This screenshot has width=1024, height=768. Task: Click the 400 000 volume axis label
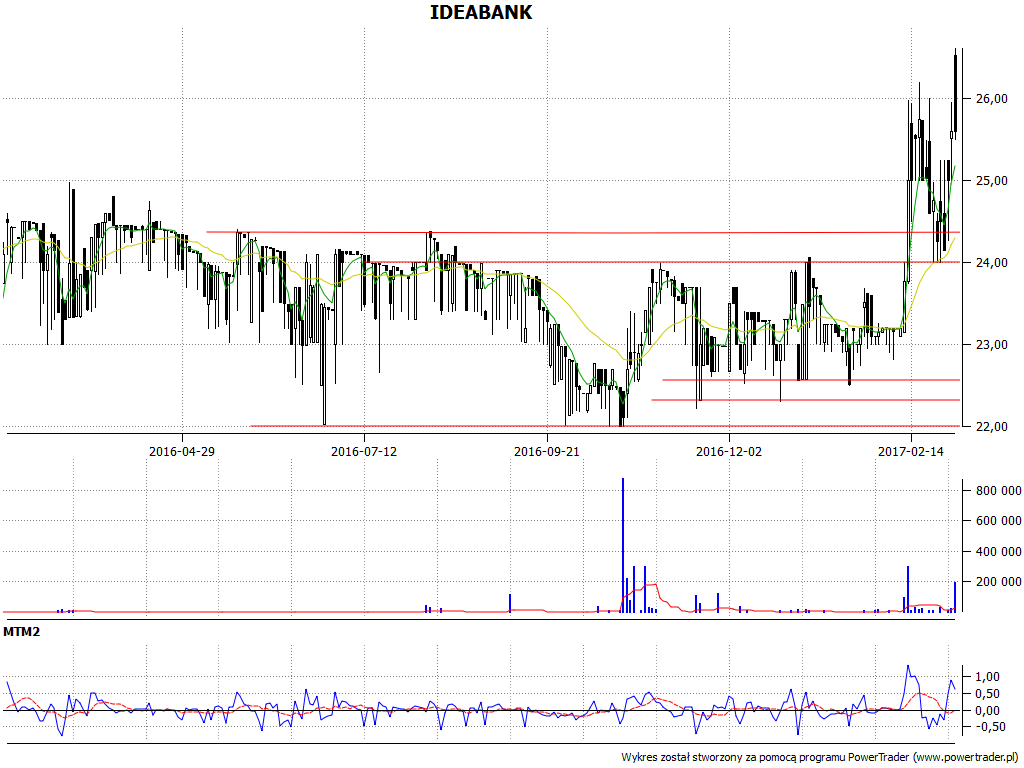[999, 551]
